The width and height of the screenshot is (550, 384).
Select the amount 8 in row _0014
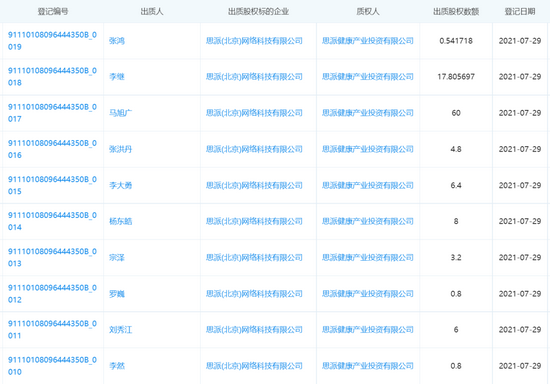[456, 221]
